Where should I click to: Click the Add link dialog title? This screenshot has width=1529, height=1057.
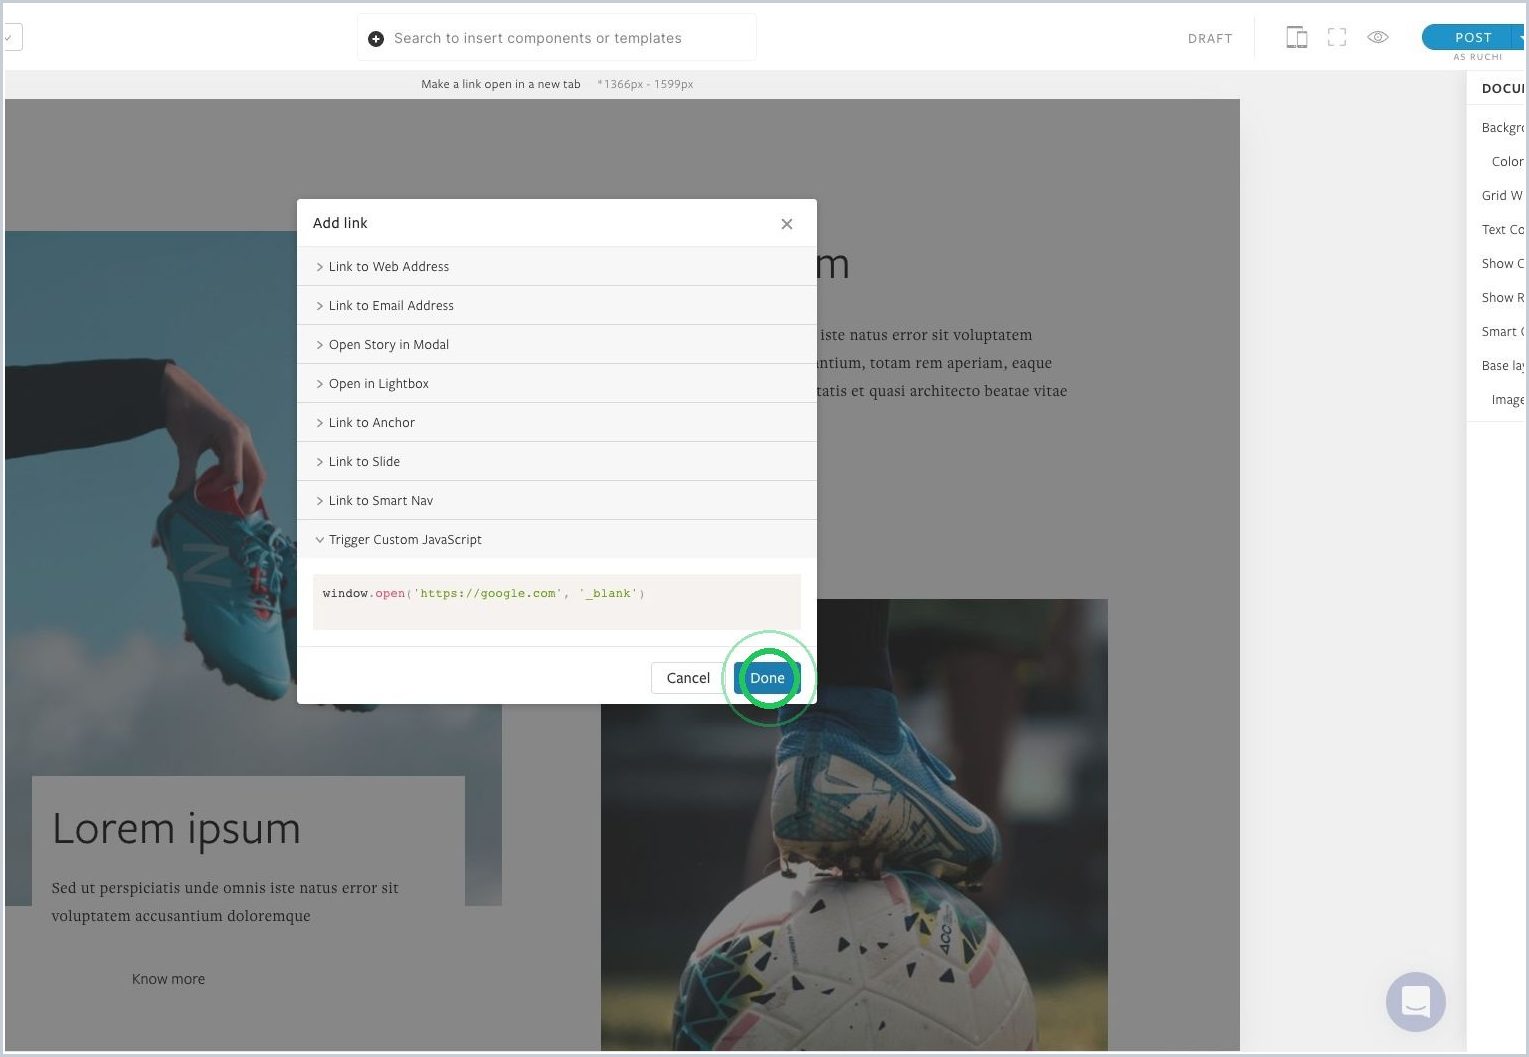tap(340, 223)
